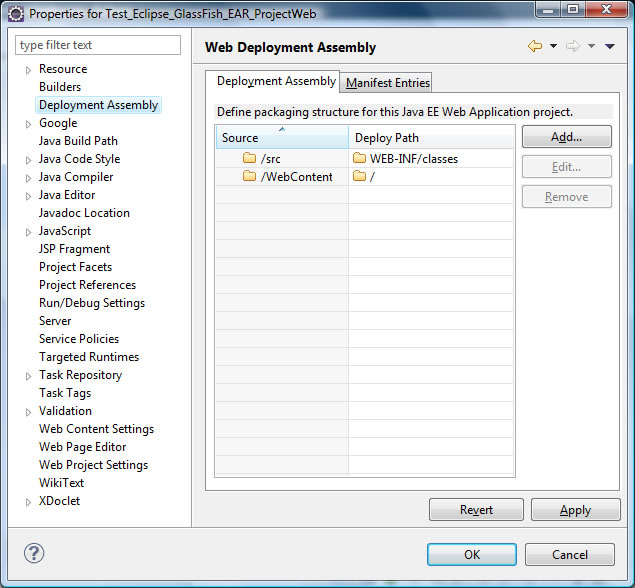Close the Properties dialog window

(606, 9)
